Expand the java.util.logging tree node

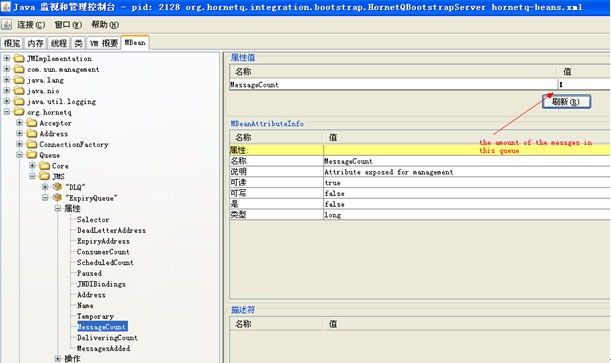pos(7,101)
